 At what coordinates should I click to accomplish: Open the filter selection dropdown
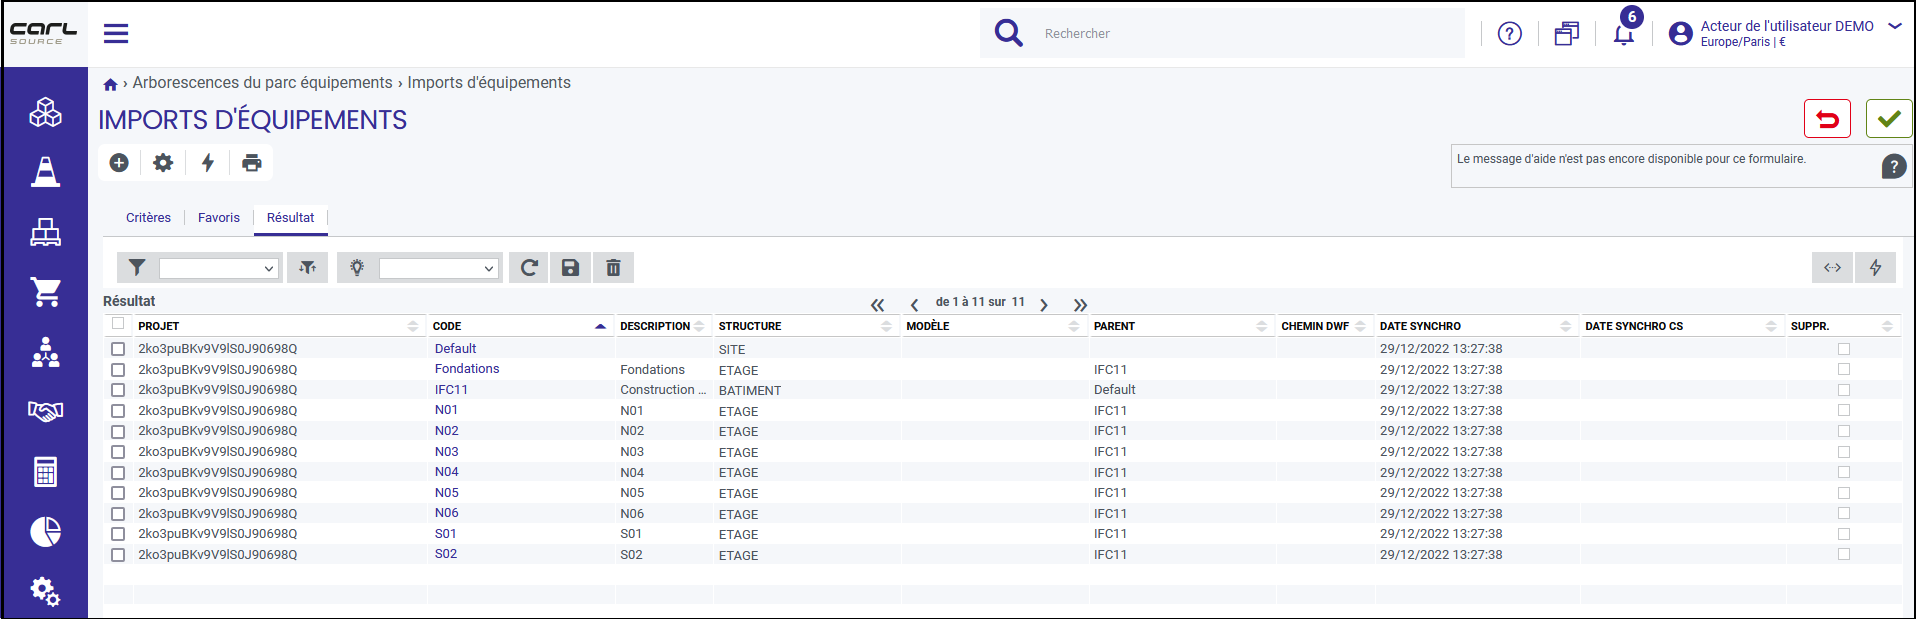(x=219, y=268)
